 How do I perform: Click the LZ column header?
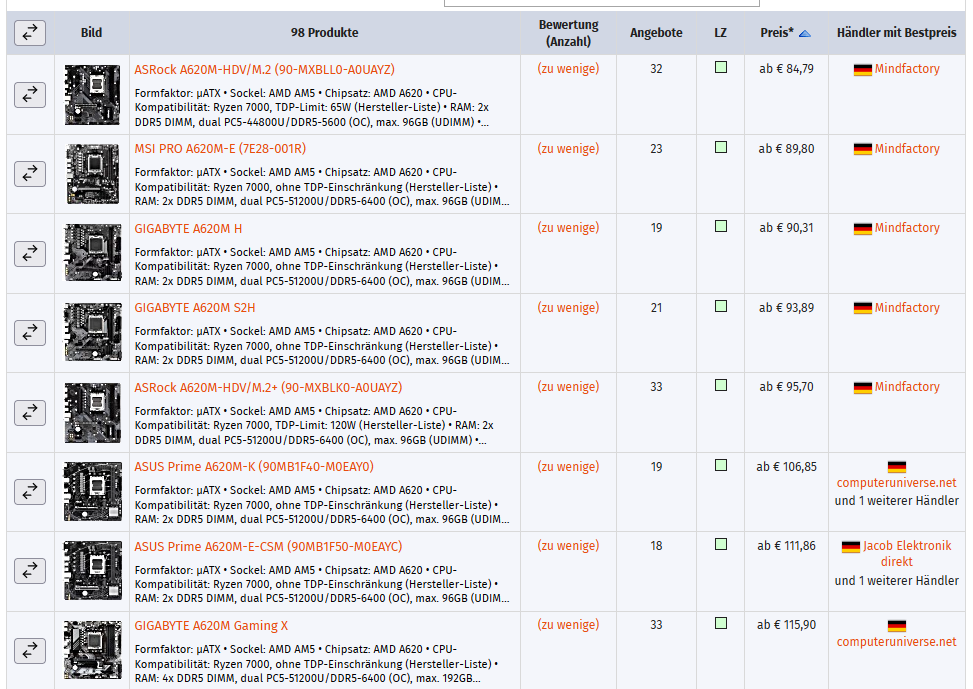720,33
